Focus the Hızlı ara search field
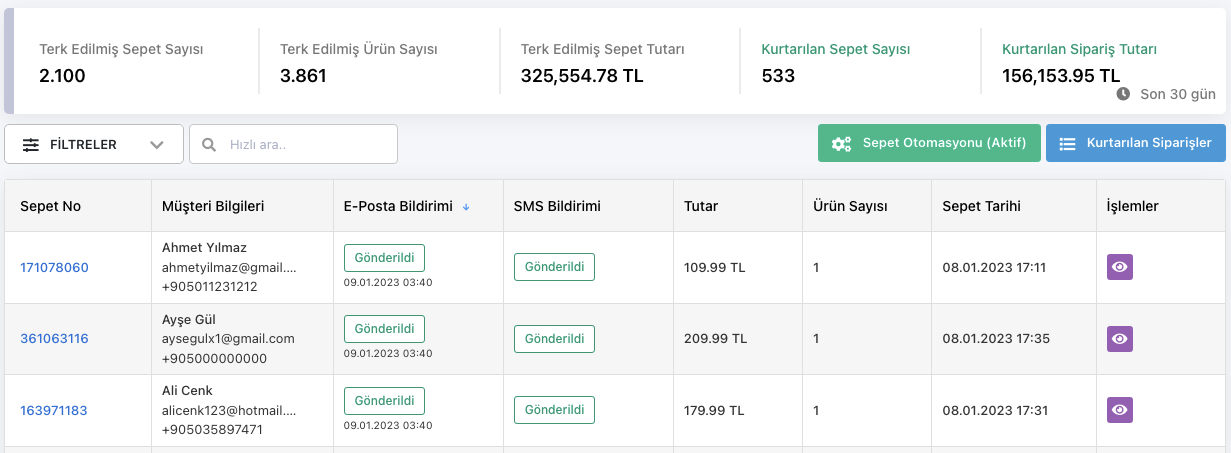Viewport: 1231px width, 453px height. pyautogui.click(x=293, y=144)
